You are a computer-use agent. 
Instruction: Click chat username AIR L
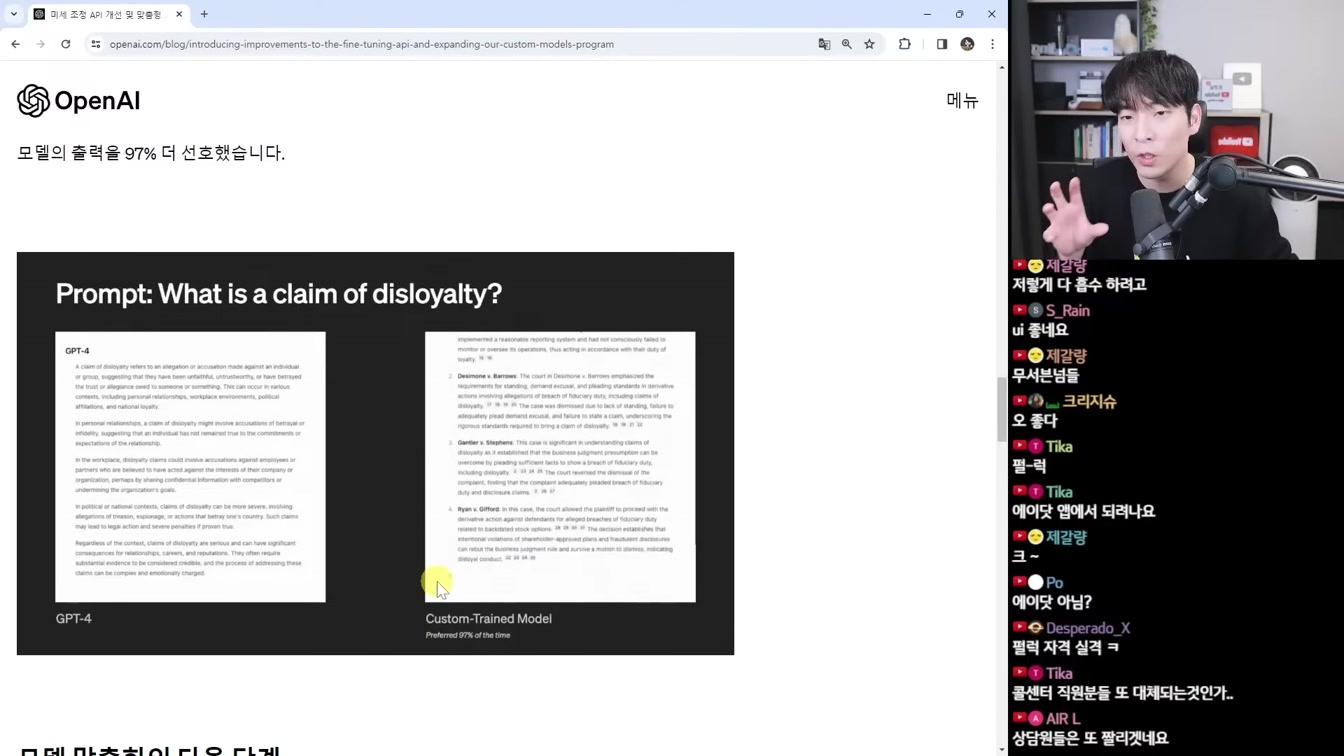1063,719
